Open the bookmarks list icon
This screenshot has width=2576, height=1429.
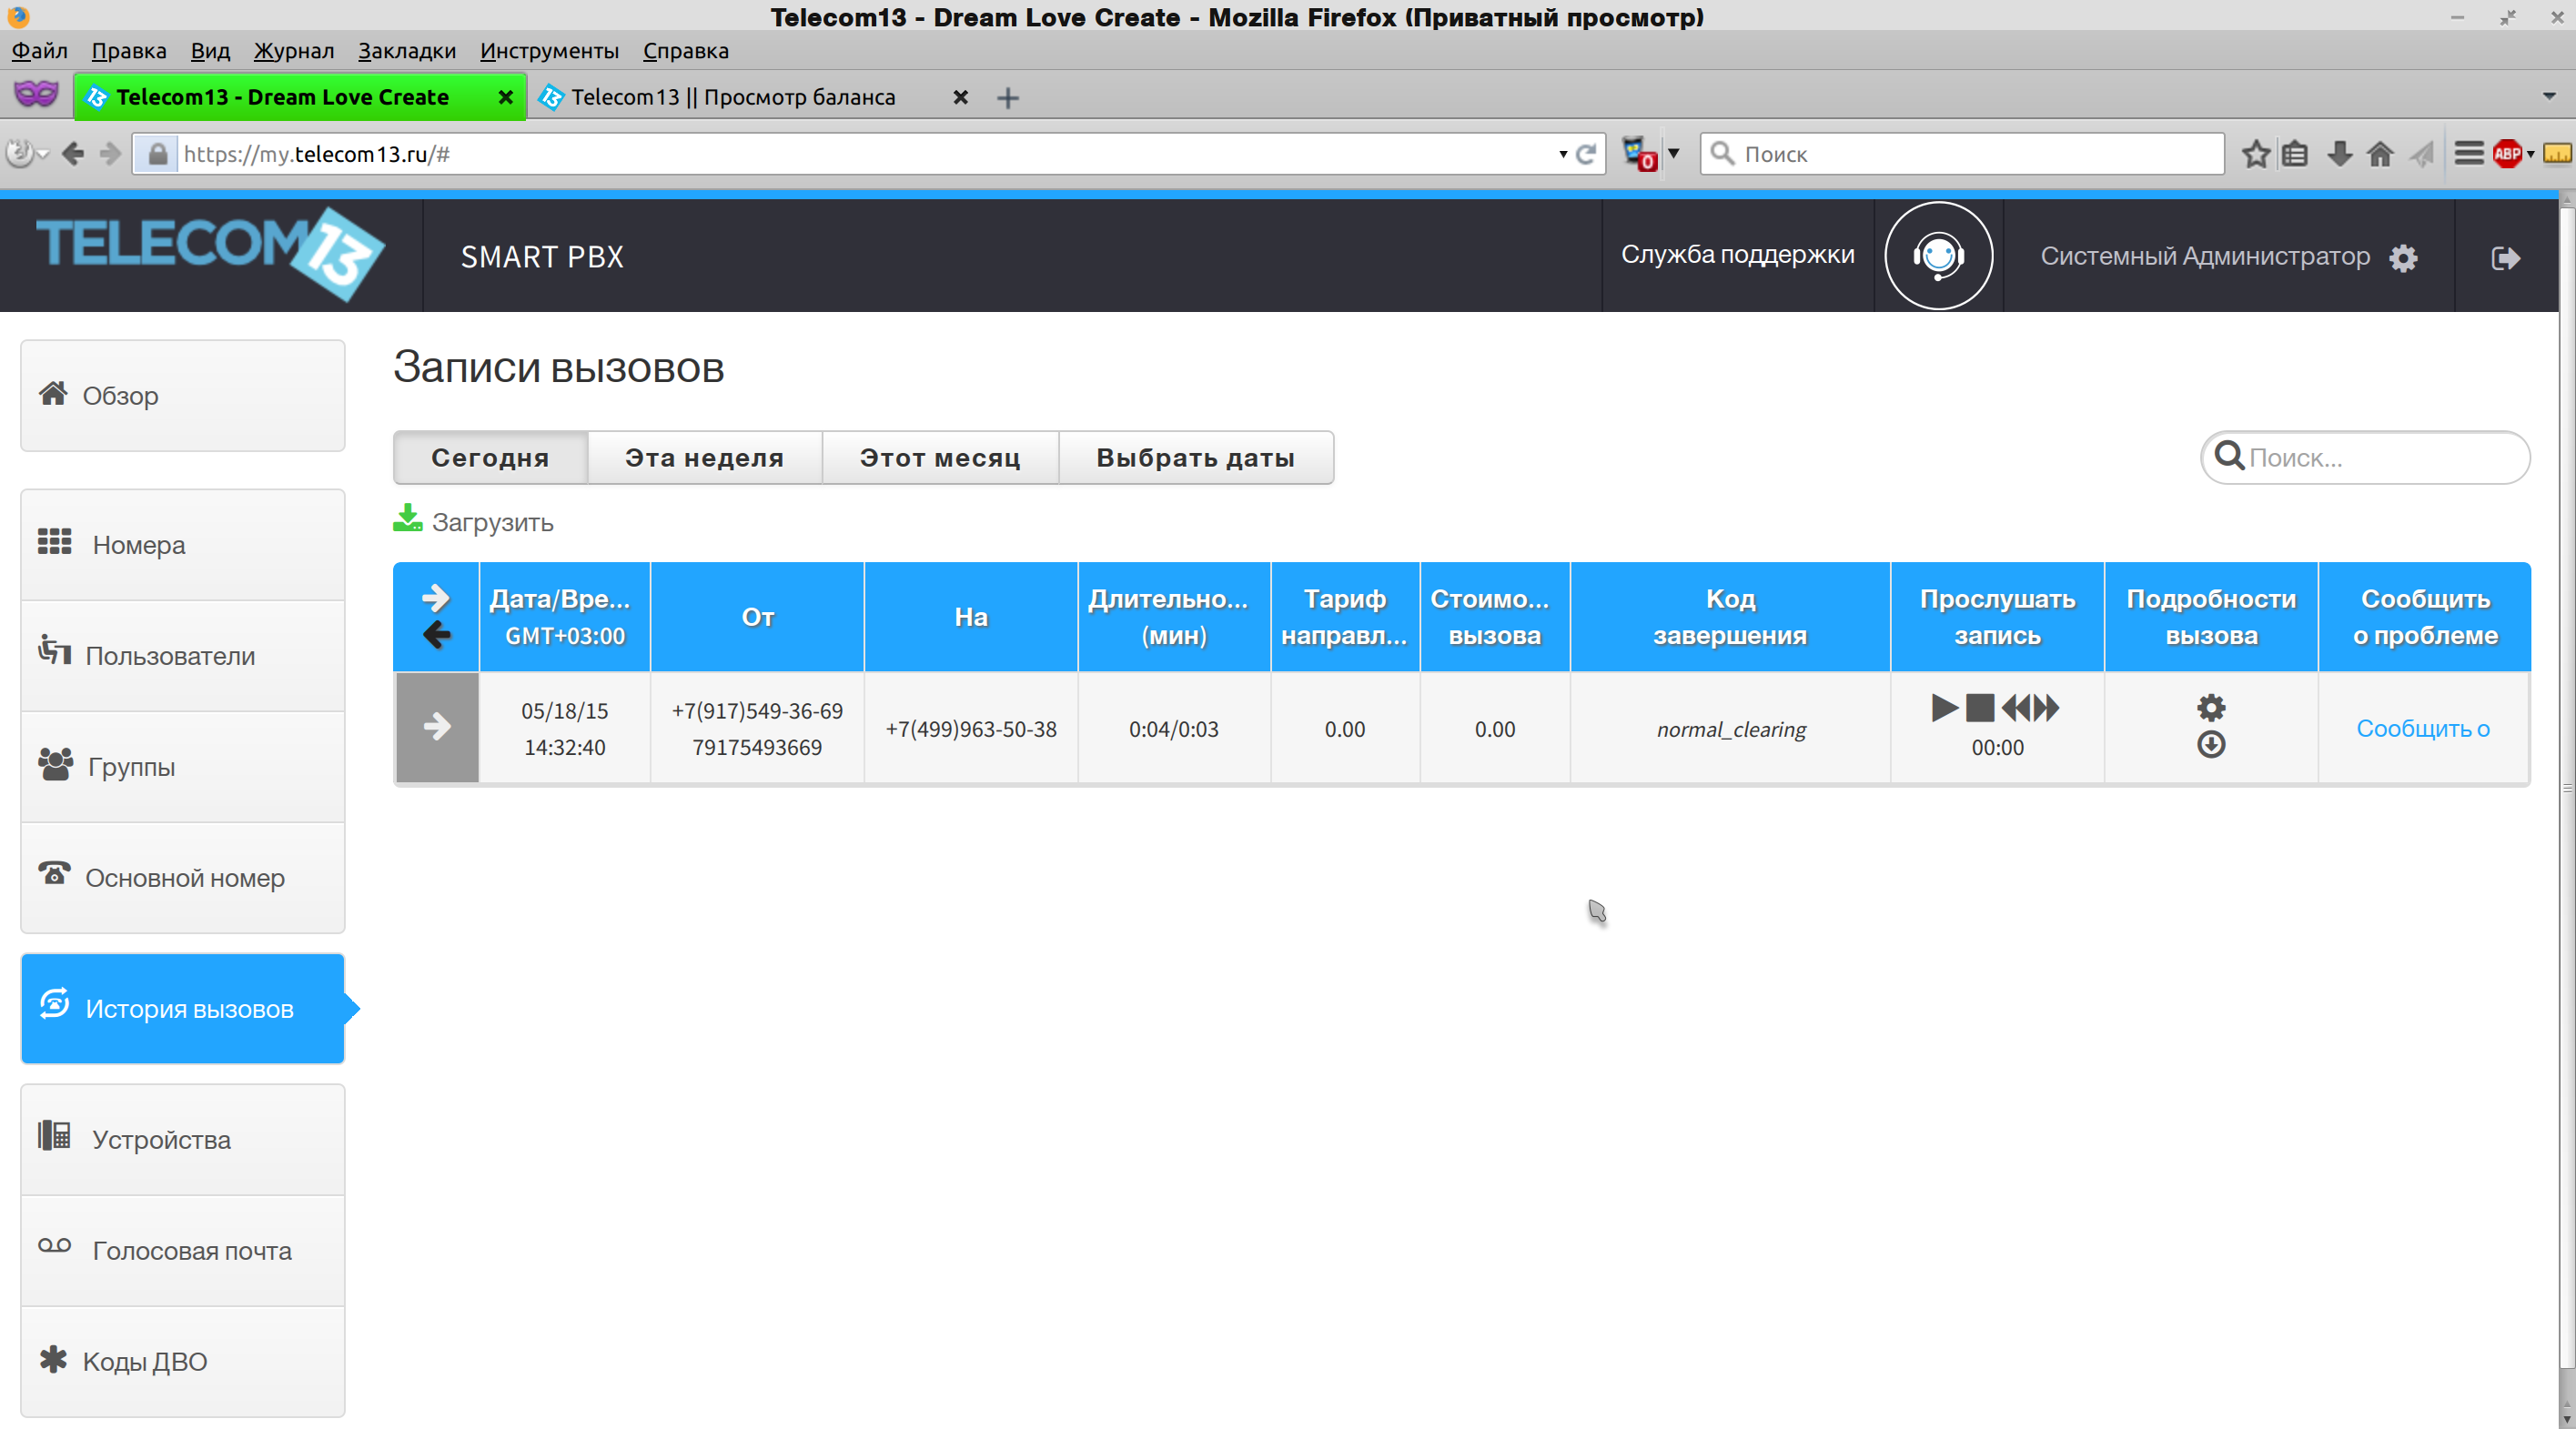2295,153
